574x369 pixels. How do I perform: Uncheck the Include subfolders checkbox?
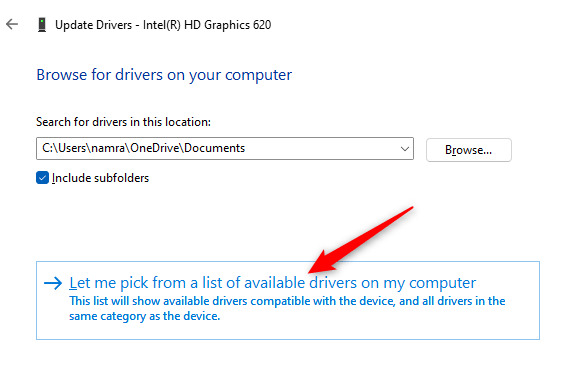coord(42,178)
